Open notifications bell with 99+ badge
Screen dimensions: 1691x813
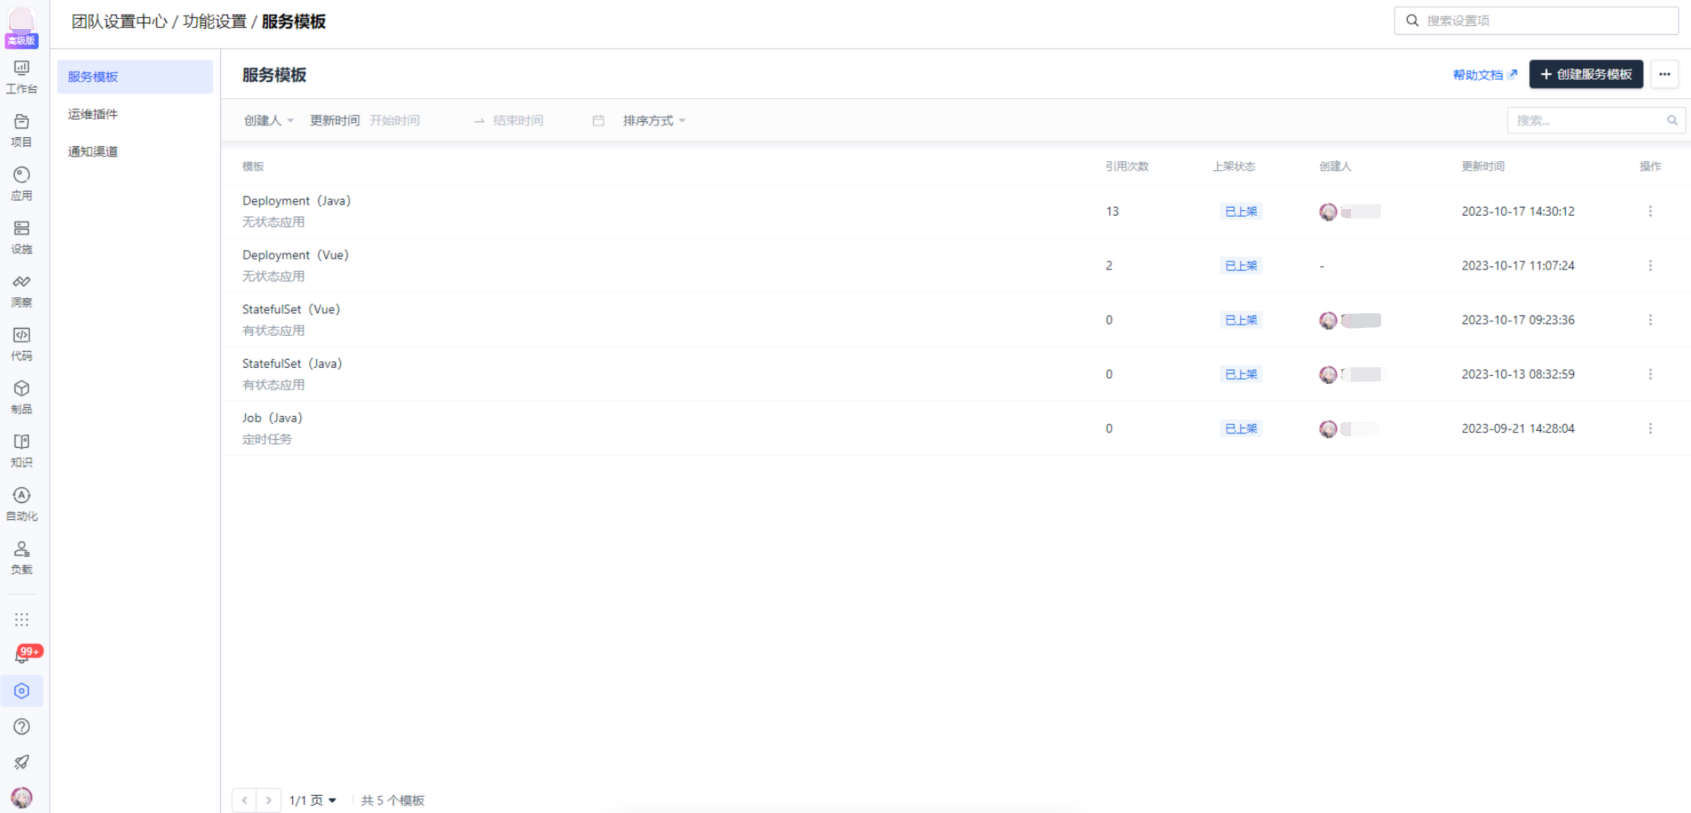(x=22, y=655)
